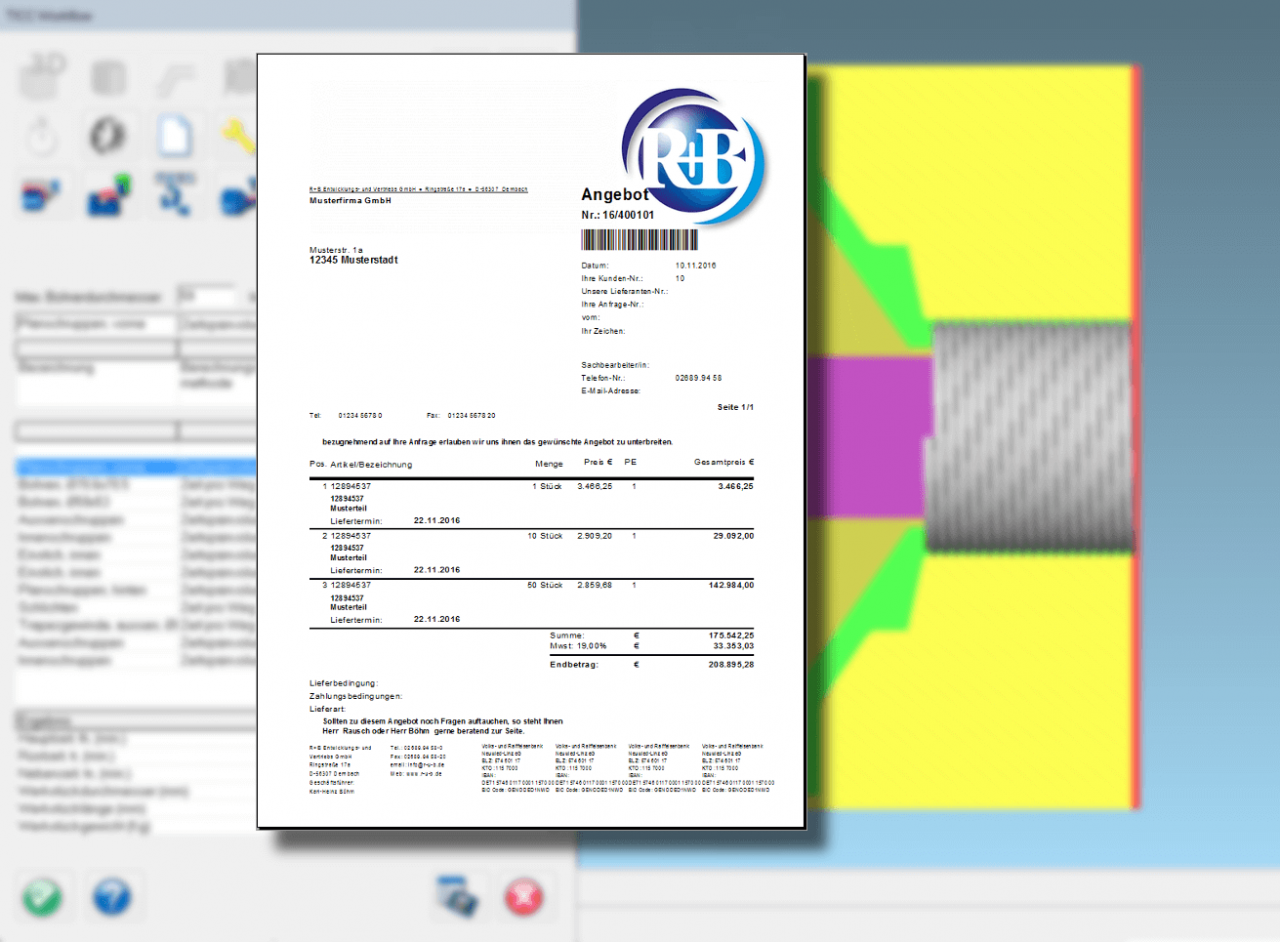Image resolution: width=1280 pixels, height=942 pixels.
Task: Click the PDF print icon at the bottom
Action: coord(458,897)
